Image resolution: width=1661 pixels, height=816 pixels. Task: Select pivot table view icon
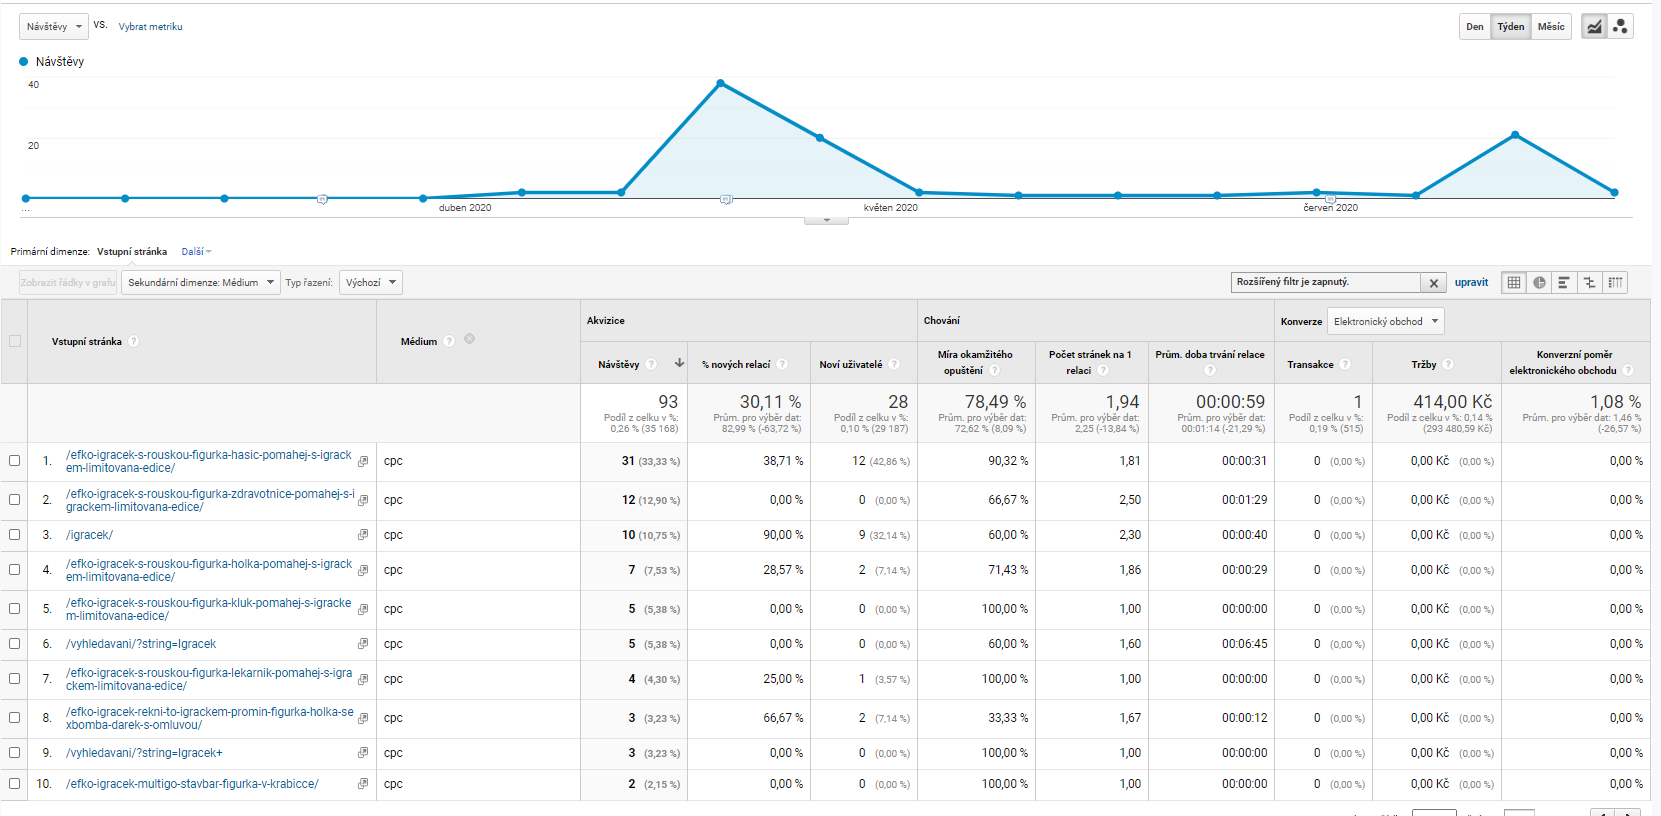click(x=1615, y=283)
